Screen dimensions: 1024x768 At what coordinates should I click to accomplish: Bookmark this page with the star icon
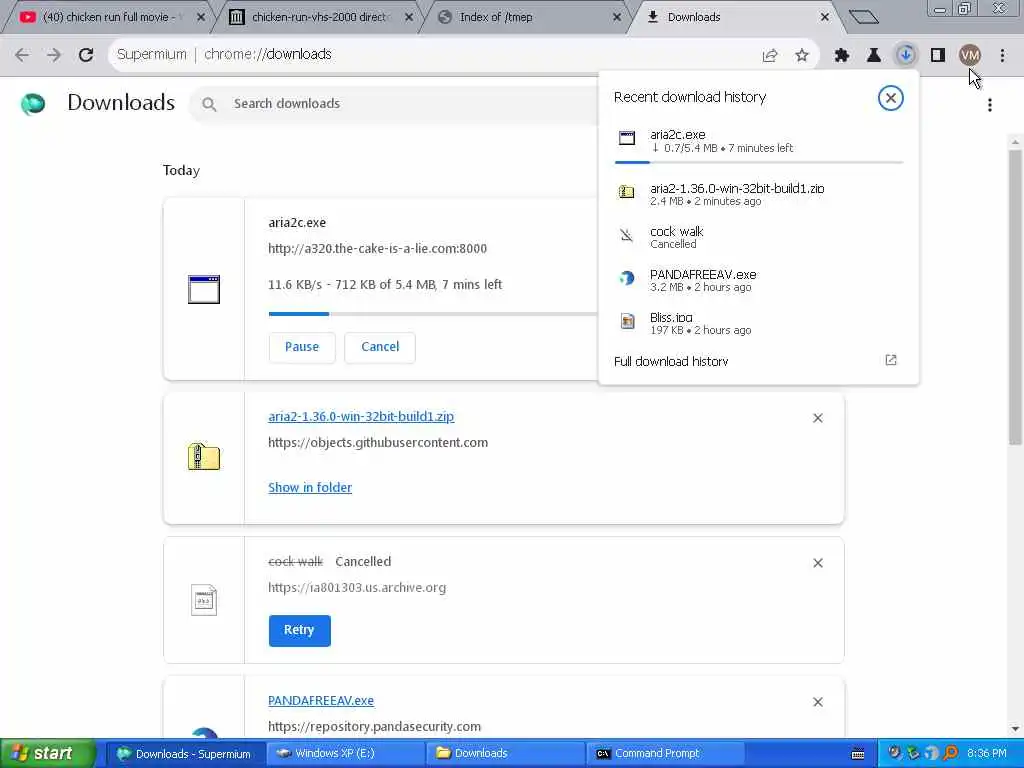[x=802, y=56]
